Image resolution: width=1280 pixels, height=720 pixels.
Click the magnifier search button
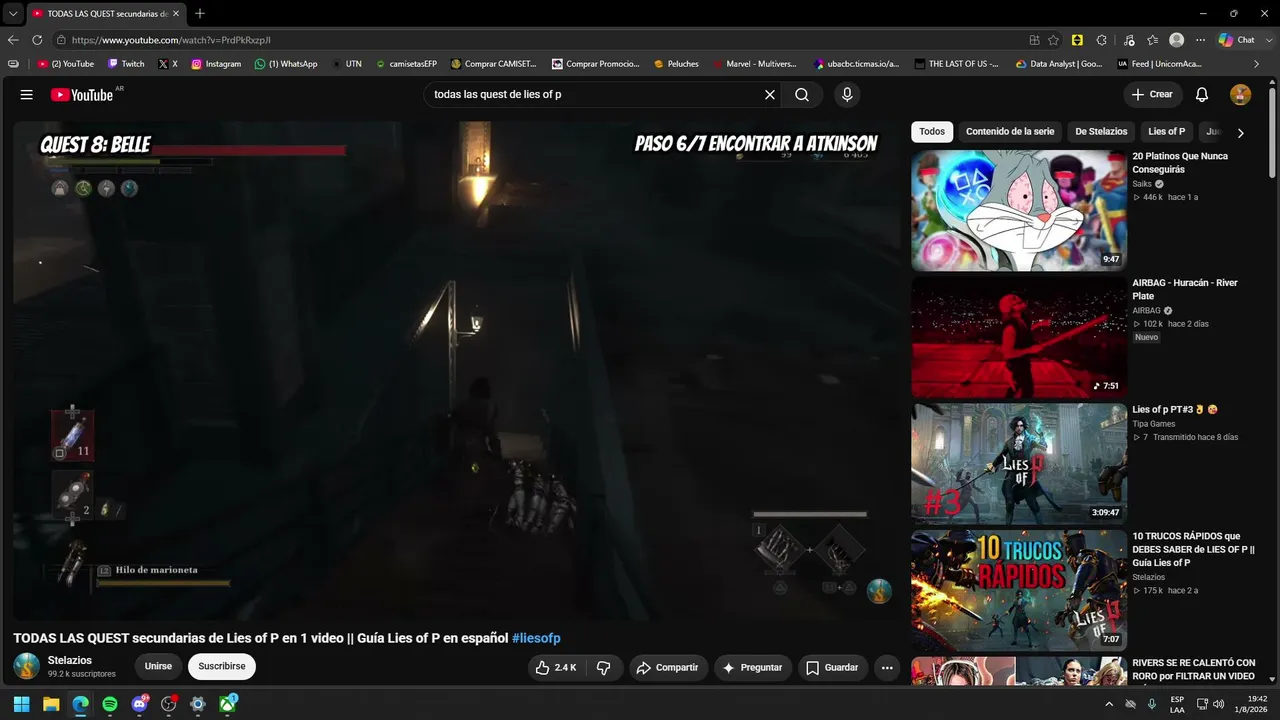pos(802,95)
